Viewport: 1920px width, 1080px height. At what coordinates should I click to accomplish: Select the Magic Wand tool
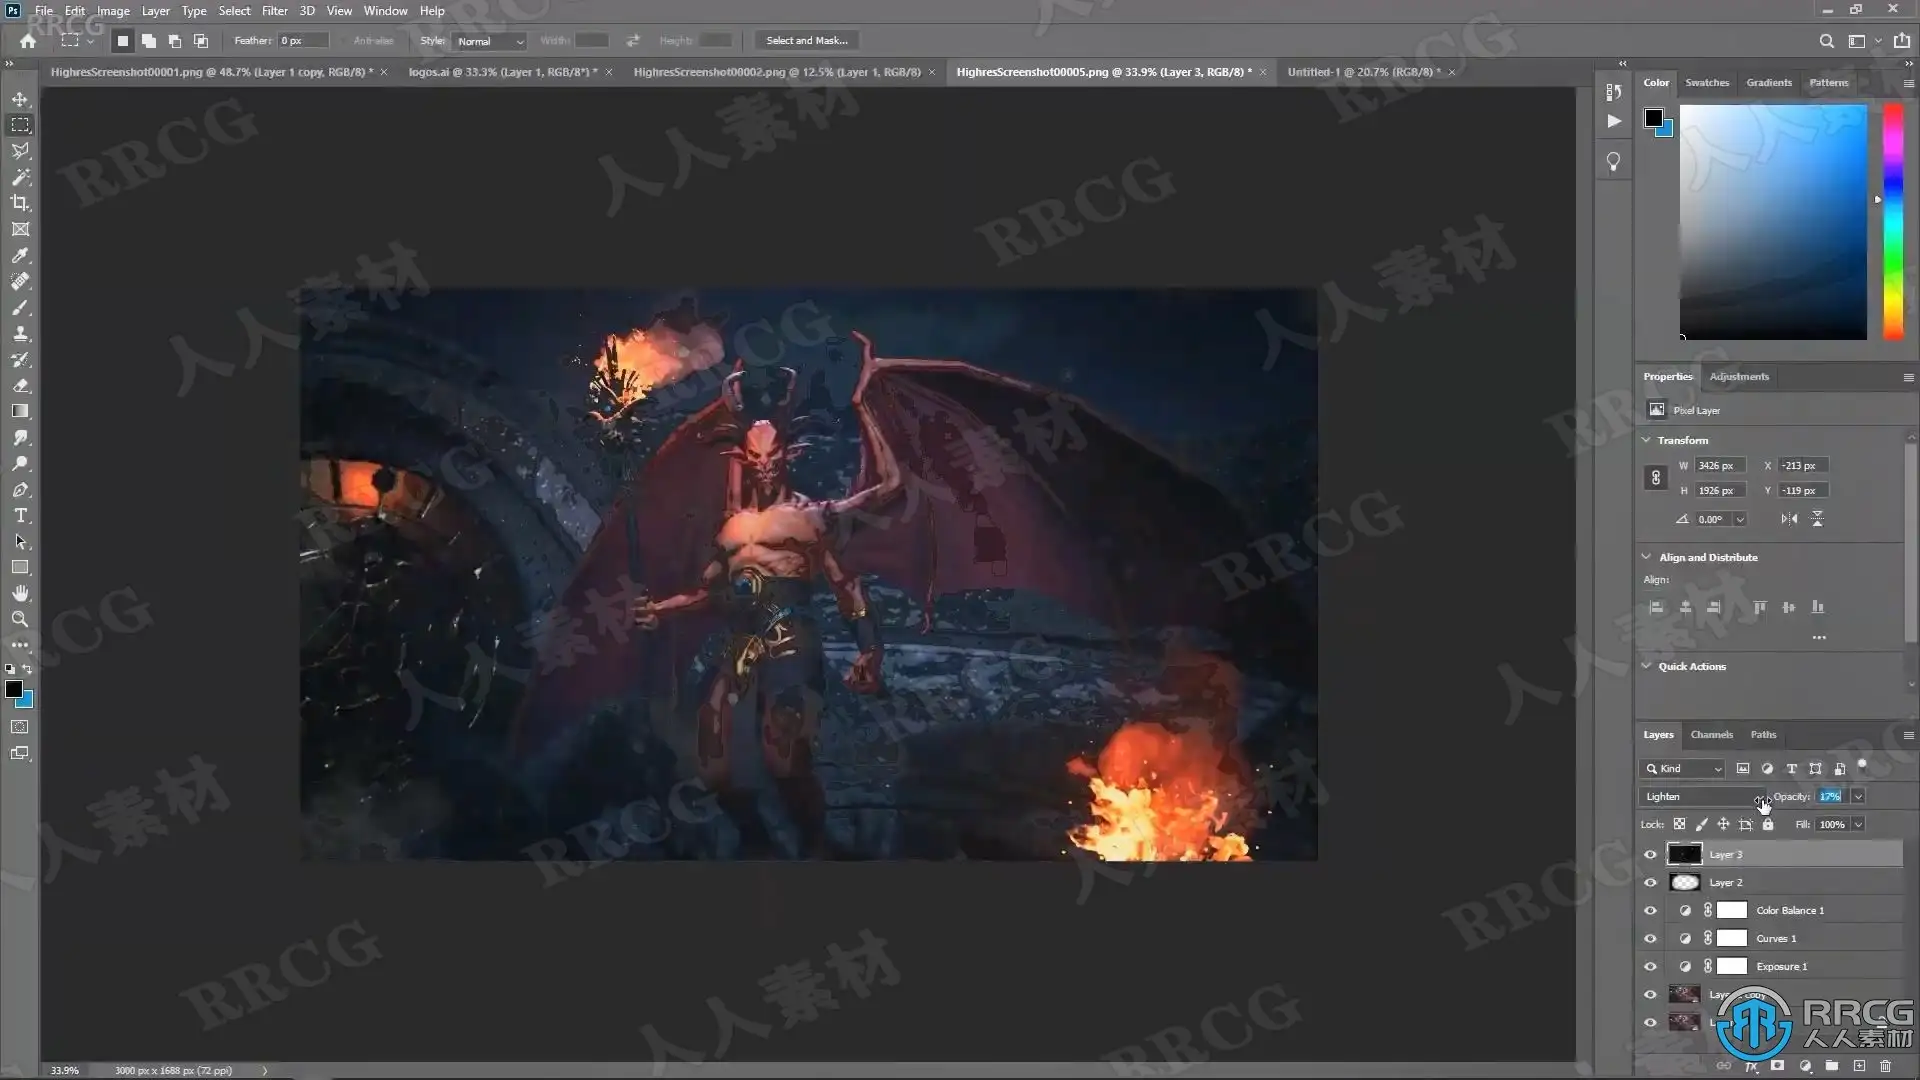pyautogui.click(x=20, y=177)
